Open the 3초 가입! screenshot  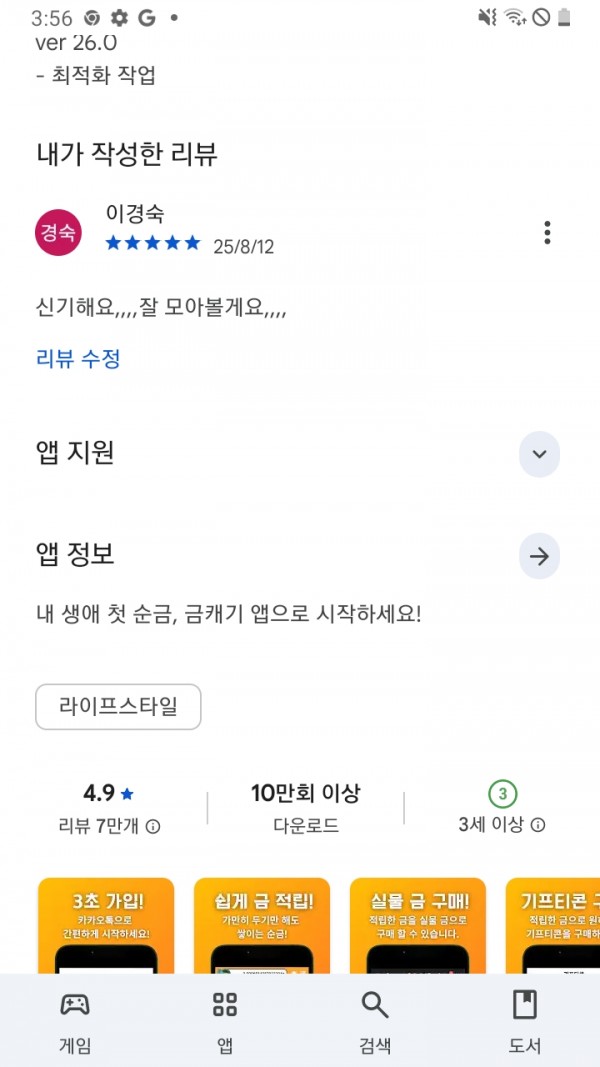click(x=106, y=925)
